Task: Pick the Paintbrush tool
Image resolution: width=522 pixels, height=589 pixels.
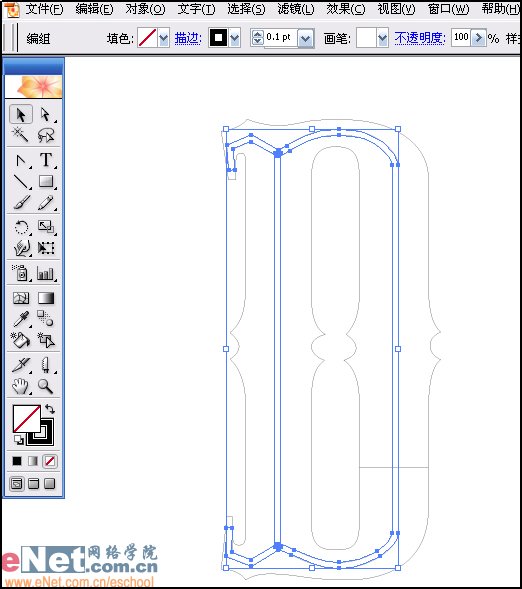Action: pyautogui.click(x=21, y=203)
